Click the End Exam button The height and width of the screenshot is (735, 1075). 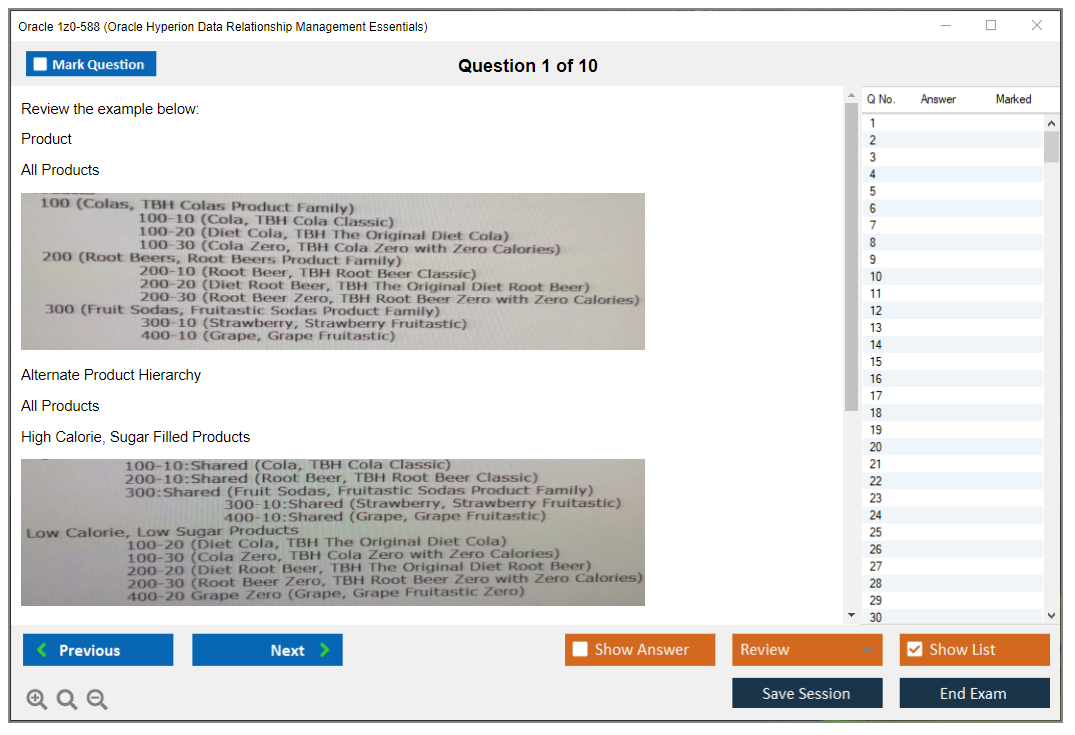click(x=974, y=693)
